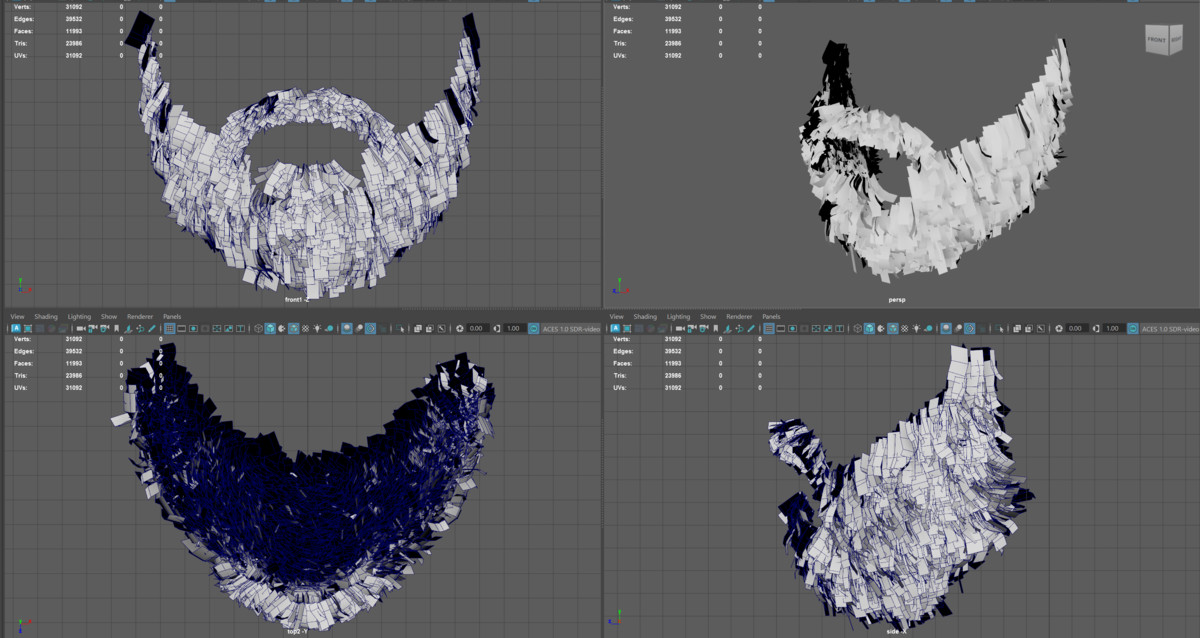Click the Image Plane icon in side-X panel toolbar

point(728,328)
